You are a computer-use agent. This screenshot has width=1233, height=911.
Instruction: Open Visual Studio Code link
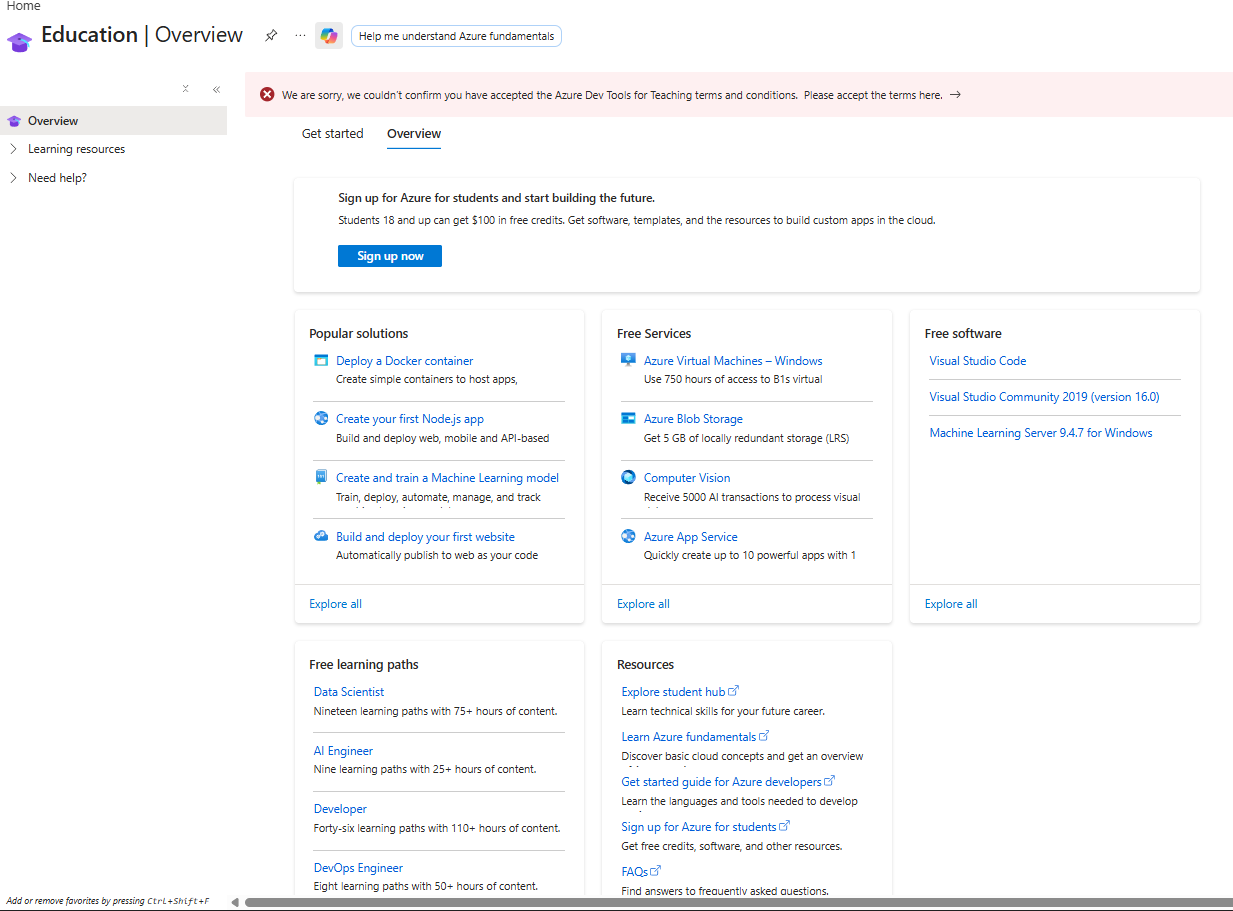(x=978, y=361)
